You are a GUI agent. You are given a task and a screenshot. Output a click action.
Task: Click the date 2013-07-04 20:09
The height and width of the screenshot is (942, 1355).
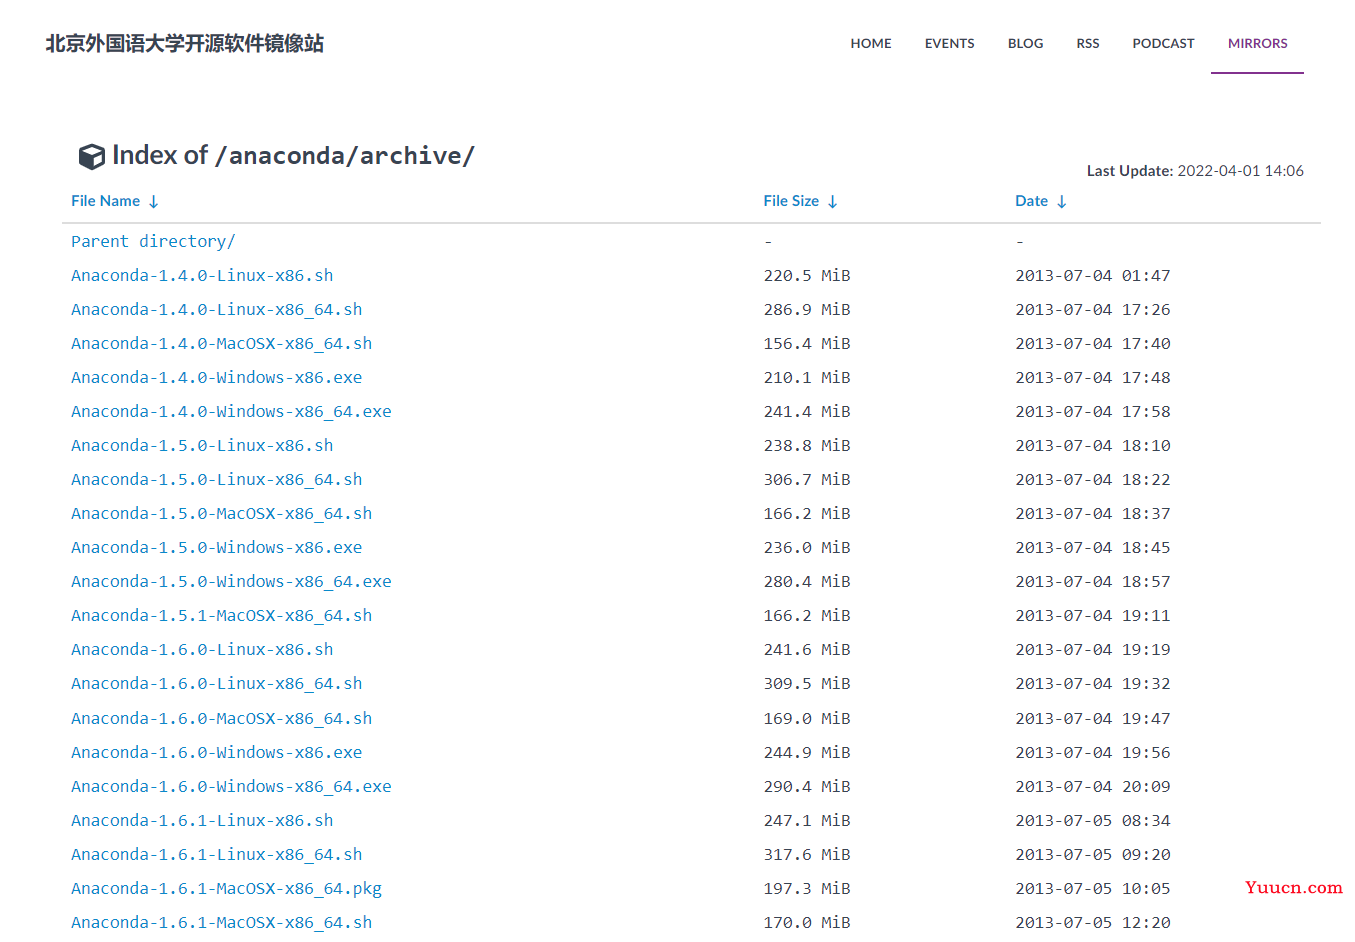(1093, 786)
